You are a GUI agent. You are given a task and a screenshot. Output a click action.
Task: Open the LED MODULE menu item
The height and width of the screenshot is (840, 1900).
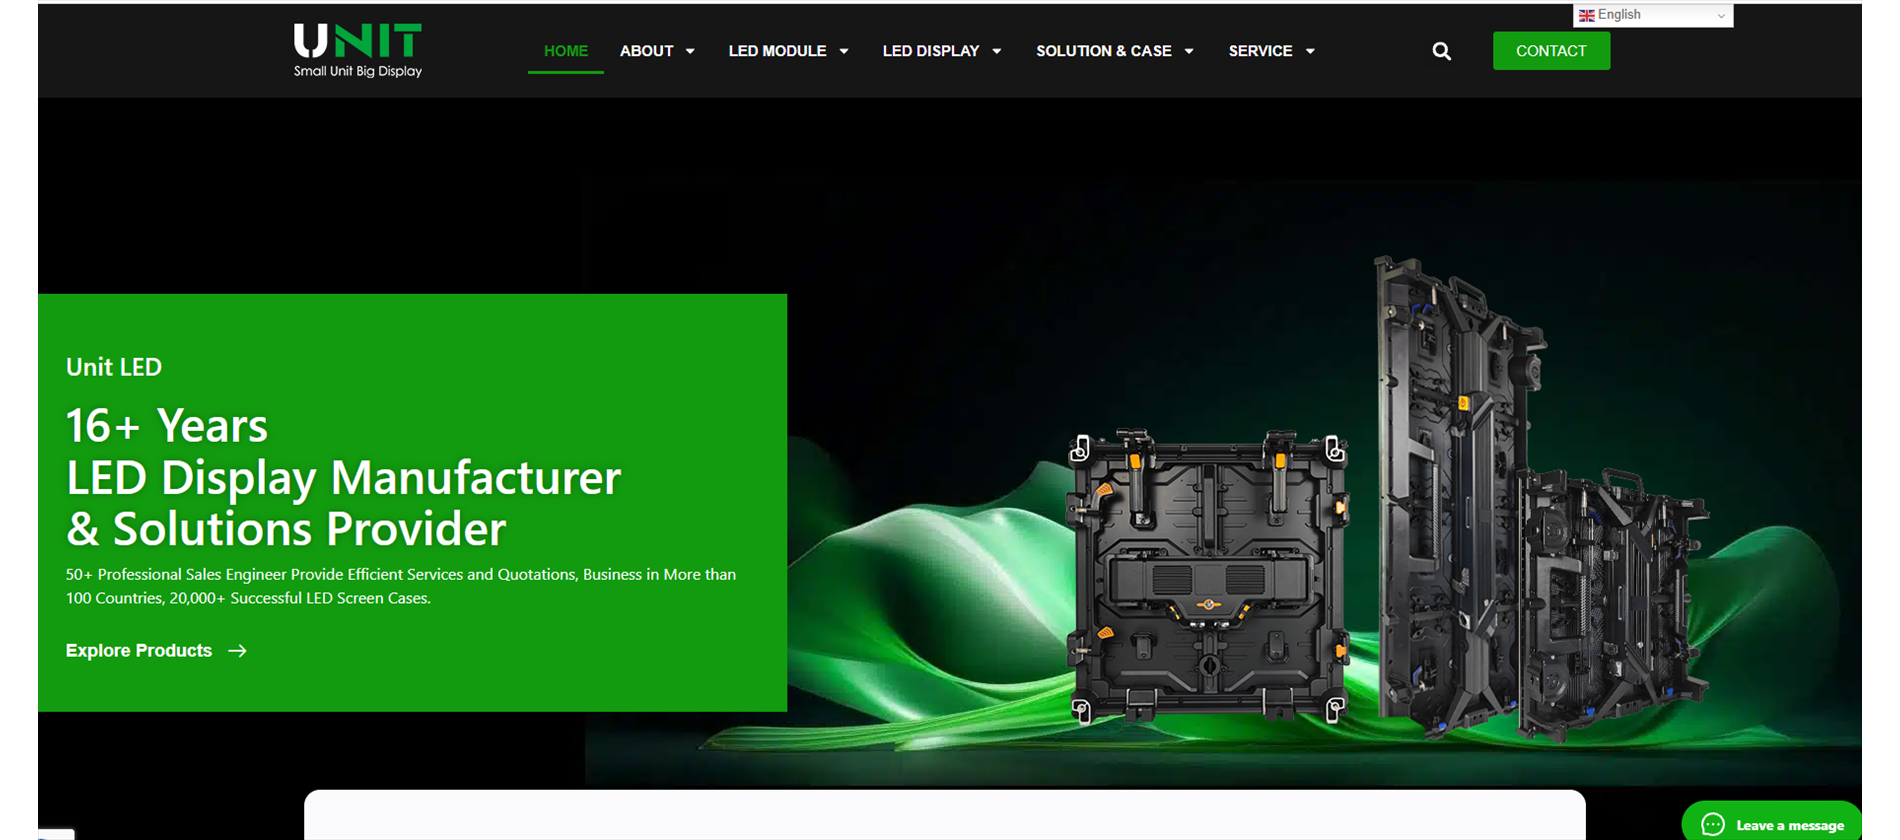pyautogui.click(x=777, y=51)
